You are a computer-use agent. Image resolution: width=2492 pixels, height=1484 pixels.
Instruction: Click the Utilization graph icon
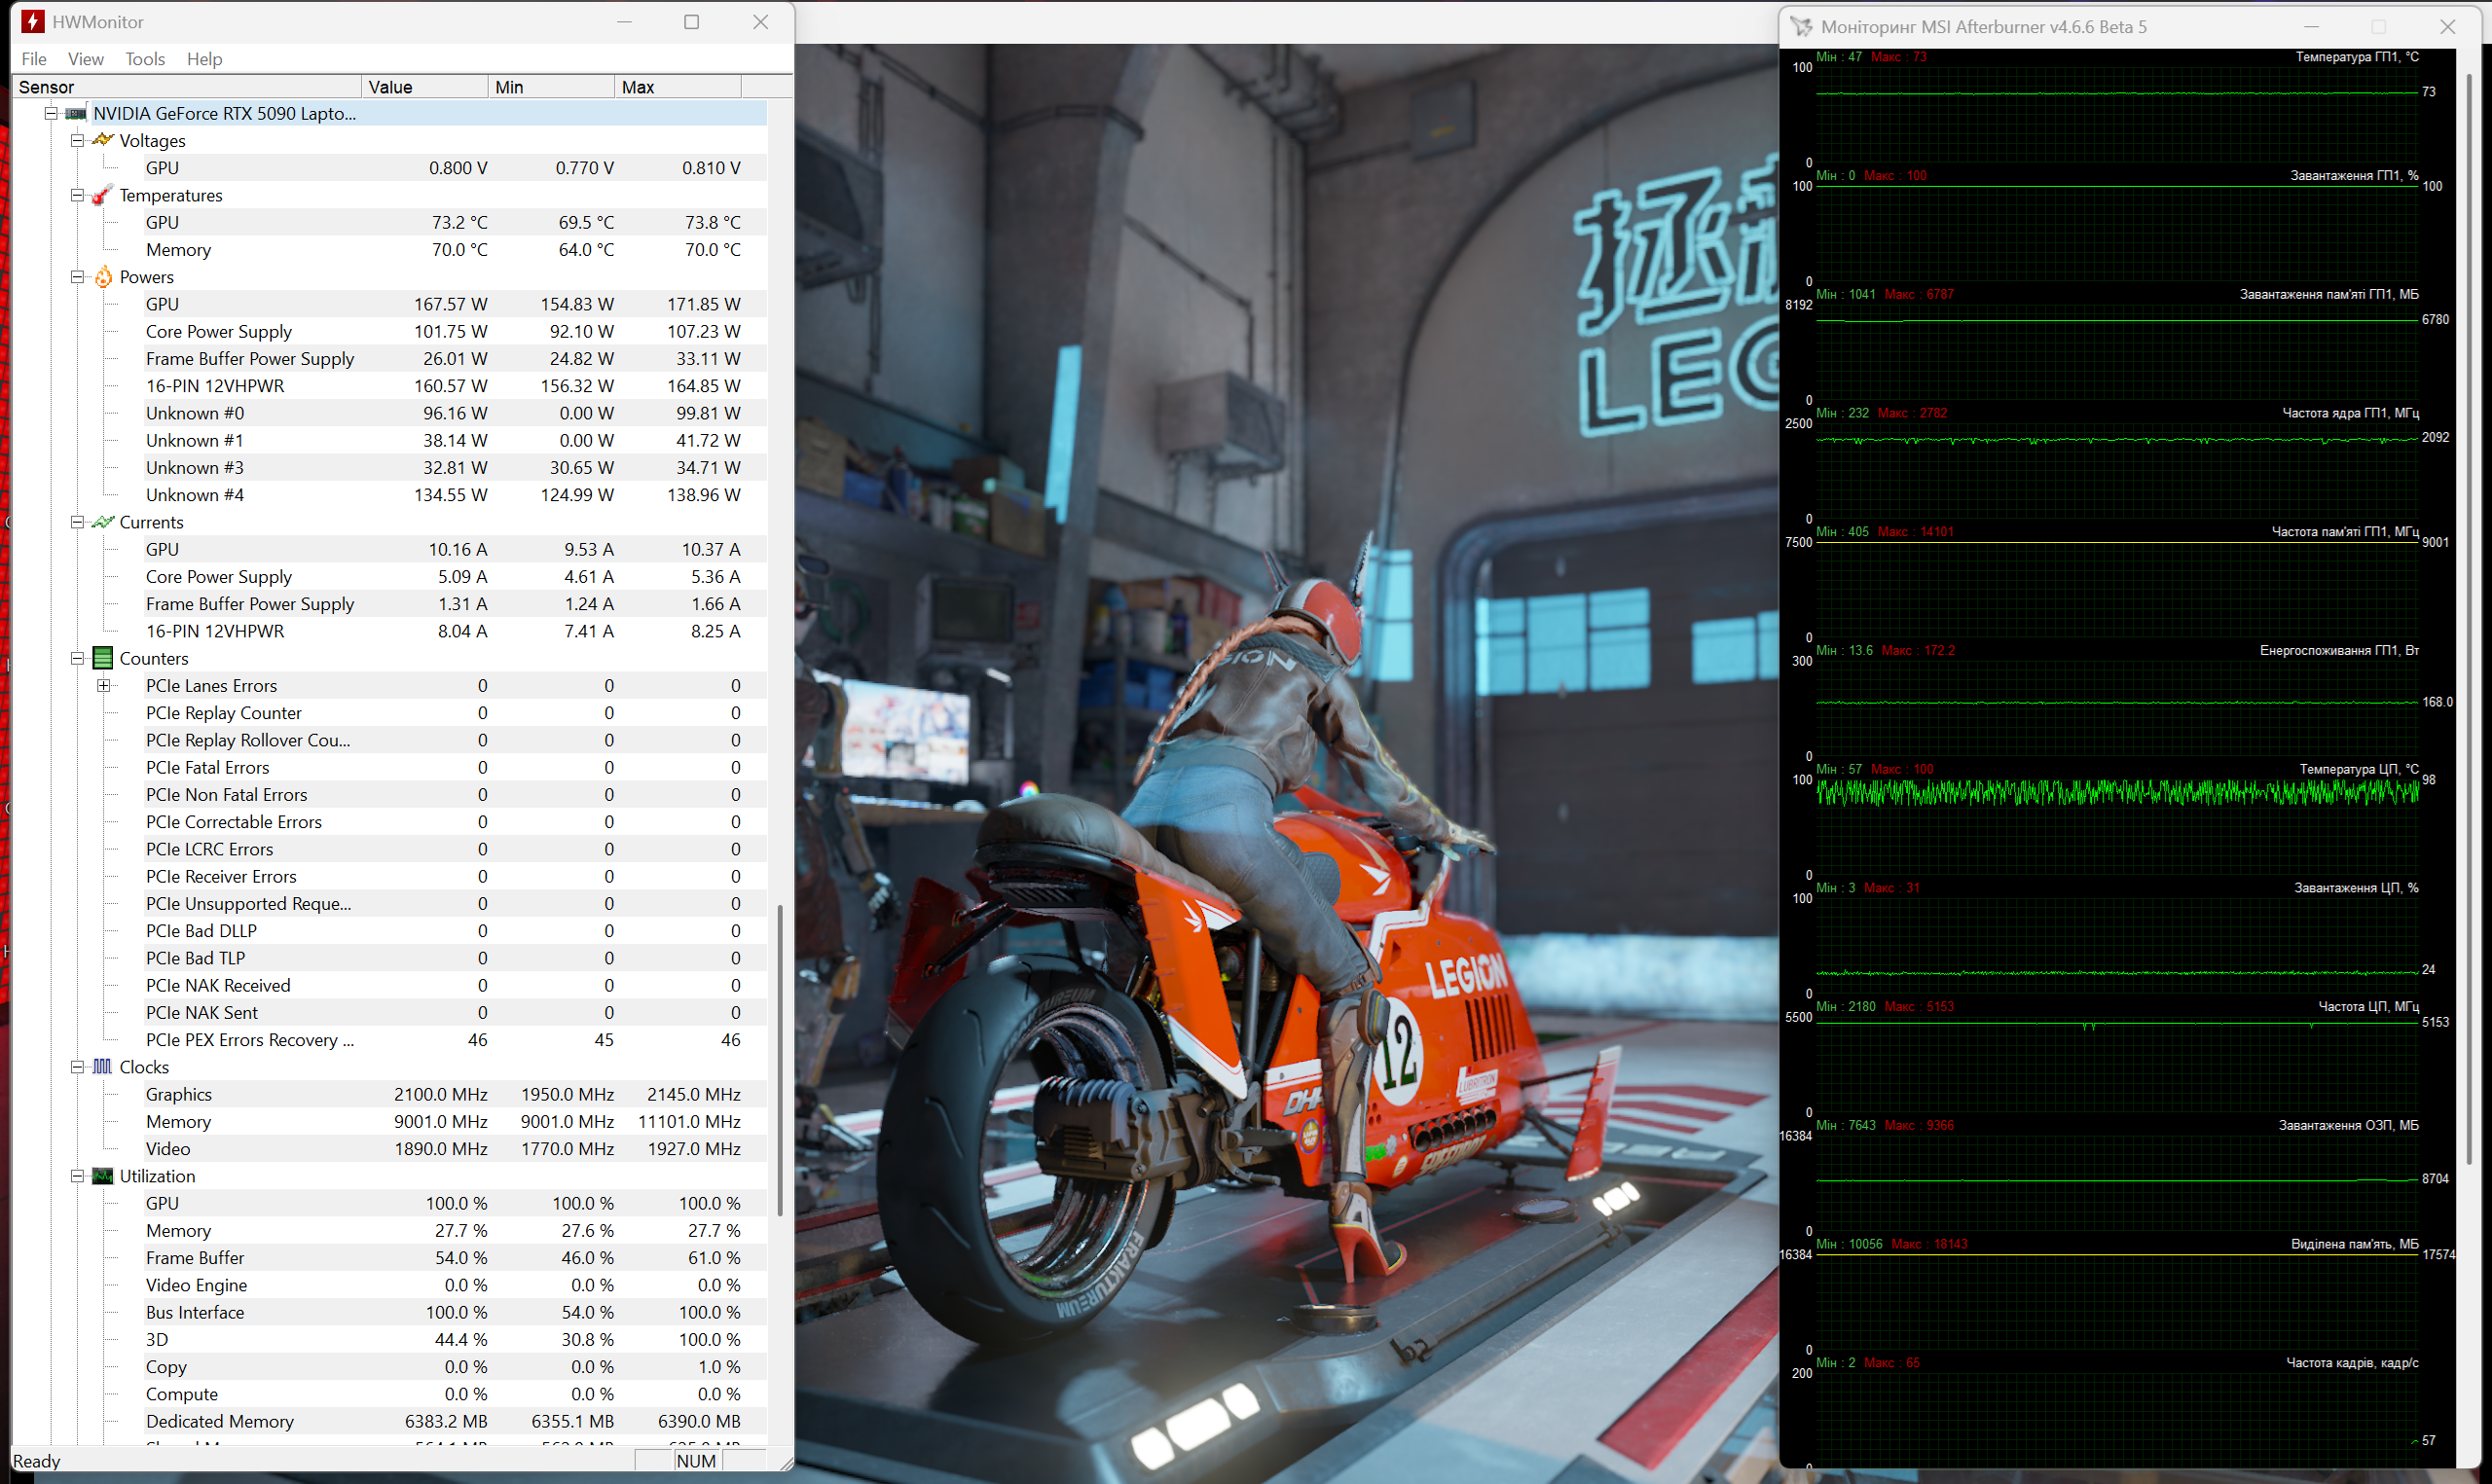102,1176
